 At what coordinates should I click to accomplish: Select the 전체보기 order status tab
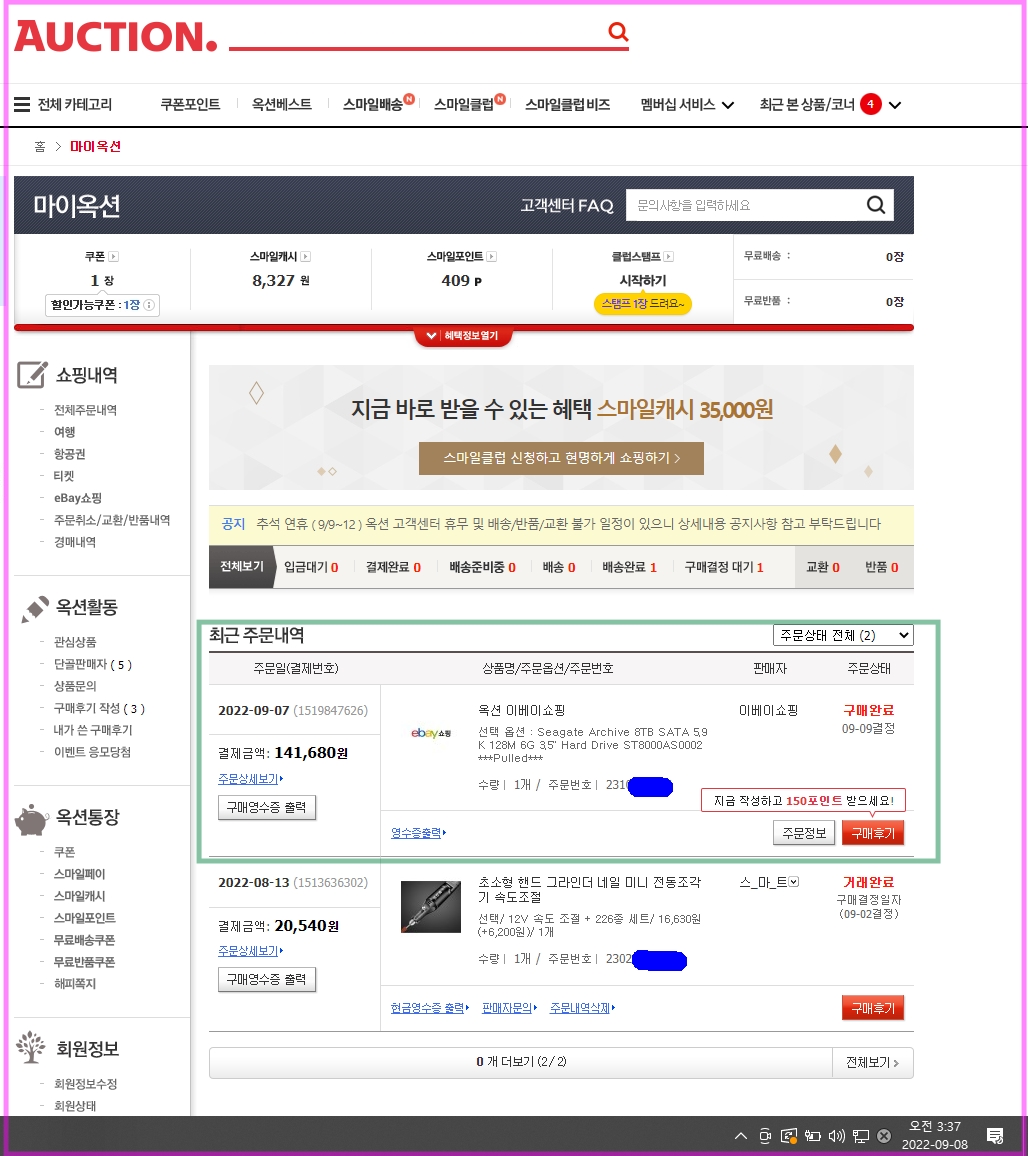tap(241, 566)
